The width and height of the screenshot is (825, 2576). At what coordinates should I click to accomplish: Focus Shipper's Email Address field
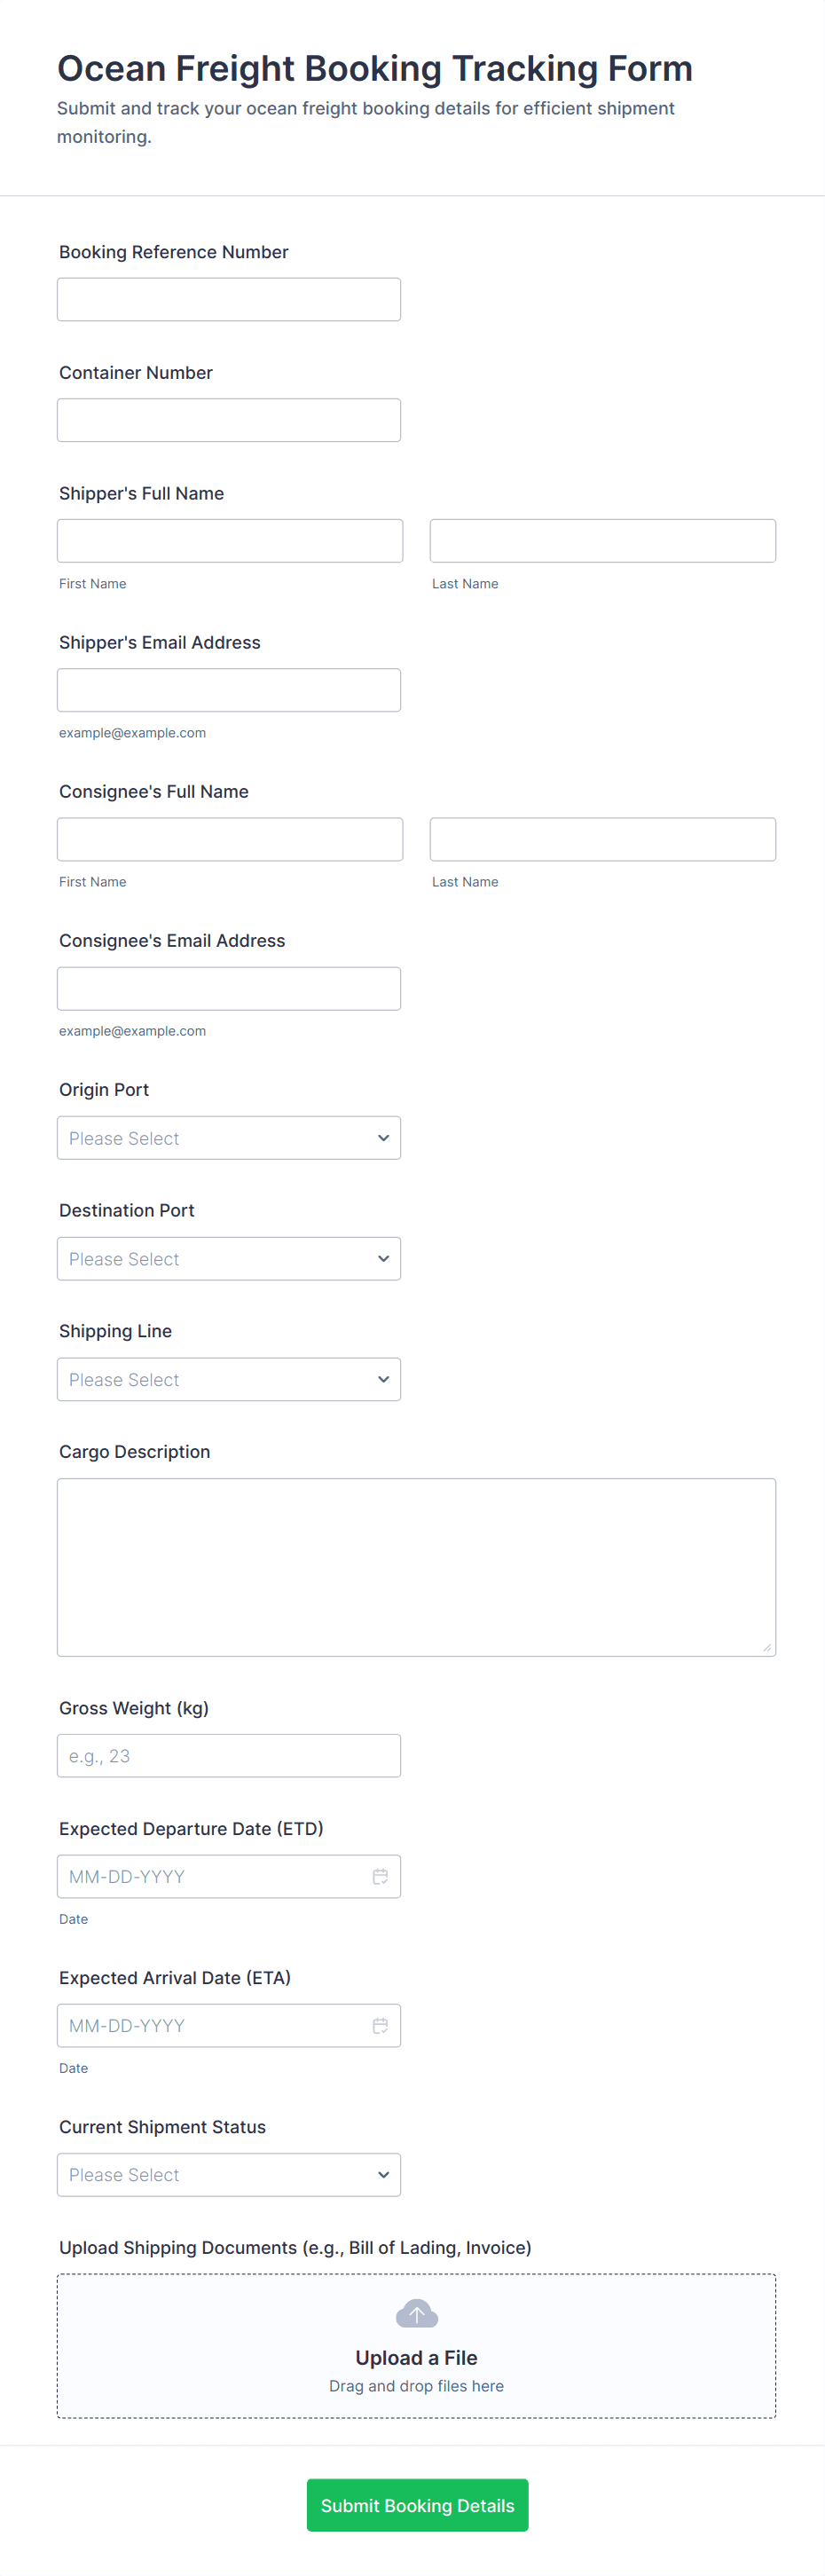coord(229,690)
